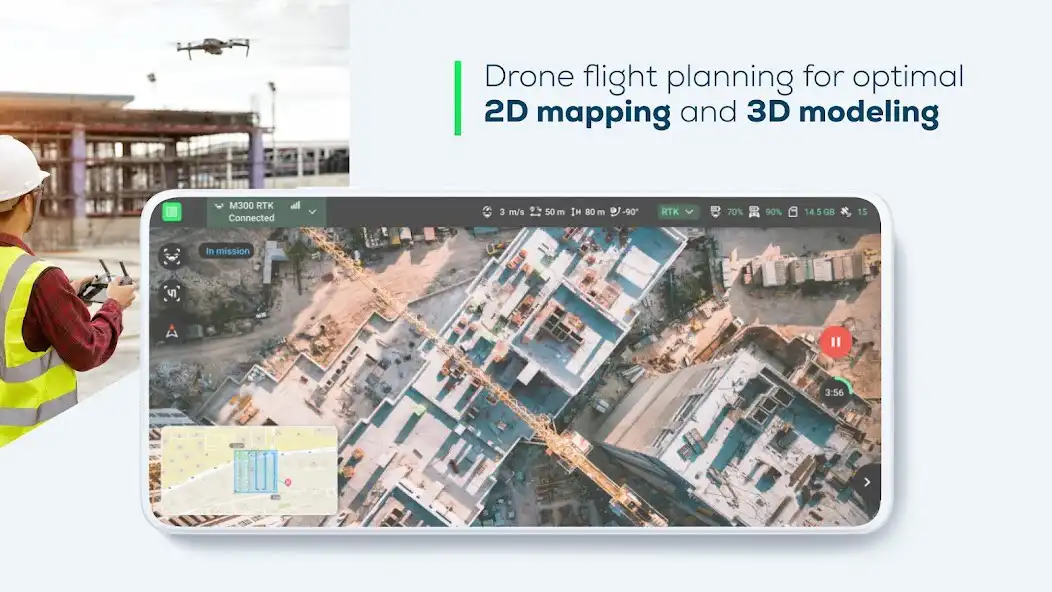Click the compass north arrow icon
Screen dimensions: 1052x592
point(172,330)
